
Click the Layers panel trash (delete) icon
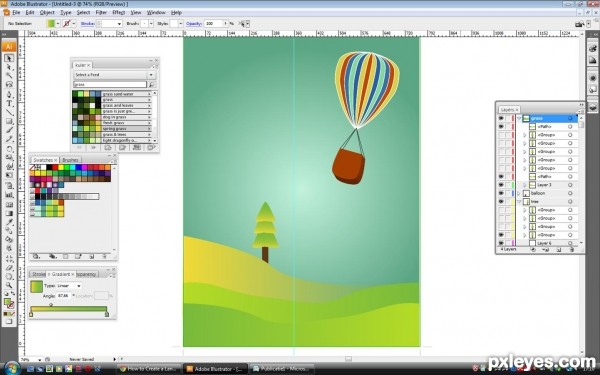572,249
